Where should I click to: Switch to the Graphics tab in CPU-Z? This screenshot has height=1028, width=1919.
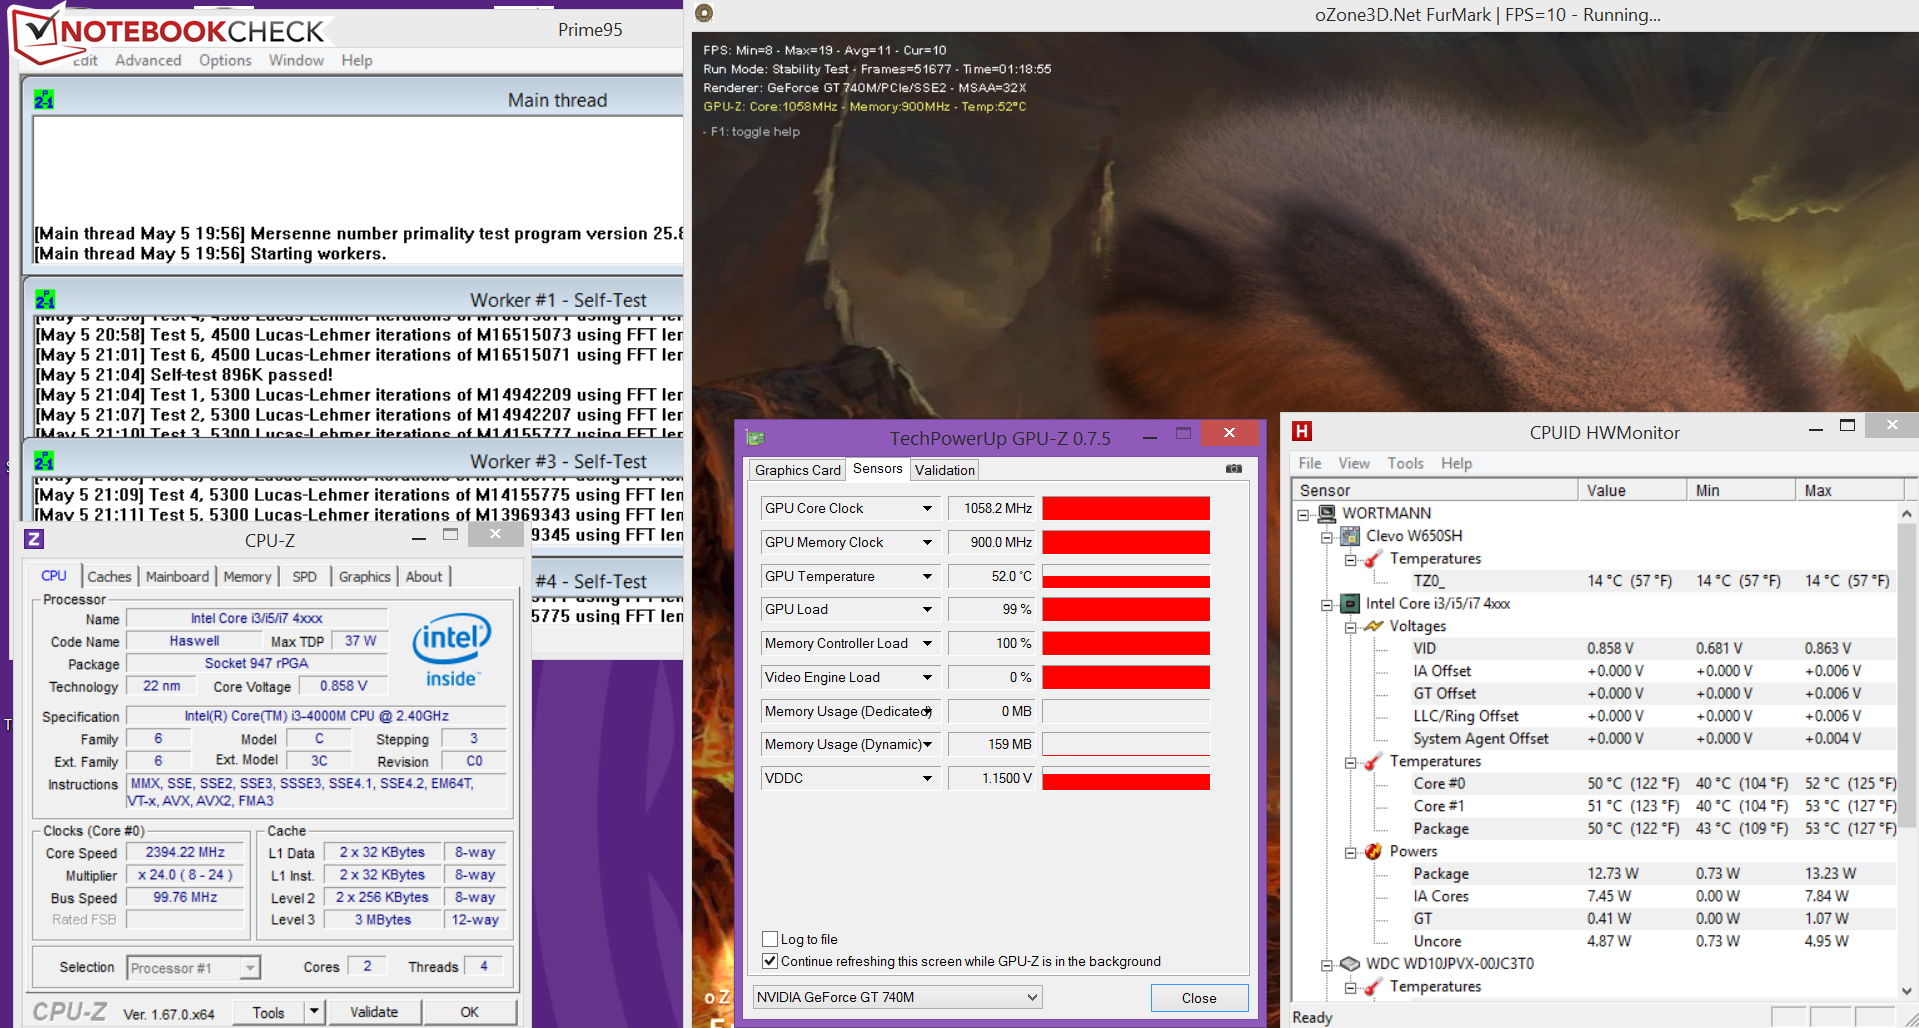(x=364, y=576)
